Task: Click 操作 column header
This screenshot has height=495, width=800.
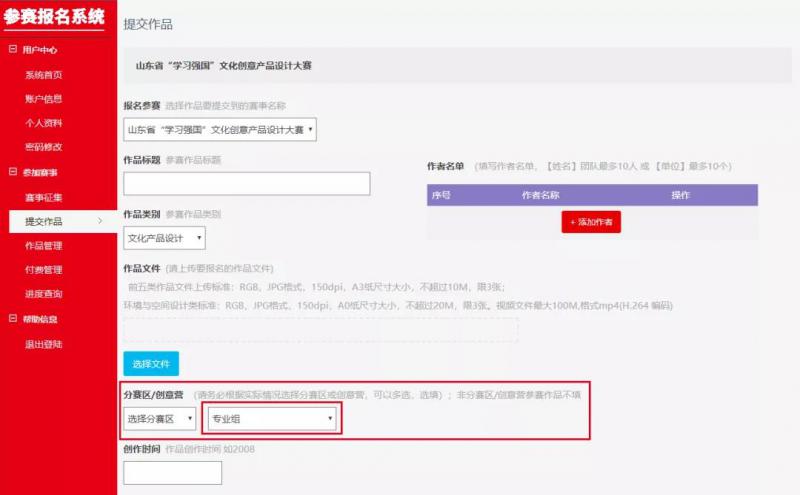Action: pyautogui.click(x=681, y=195)
